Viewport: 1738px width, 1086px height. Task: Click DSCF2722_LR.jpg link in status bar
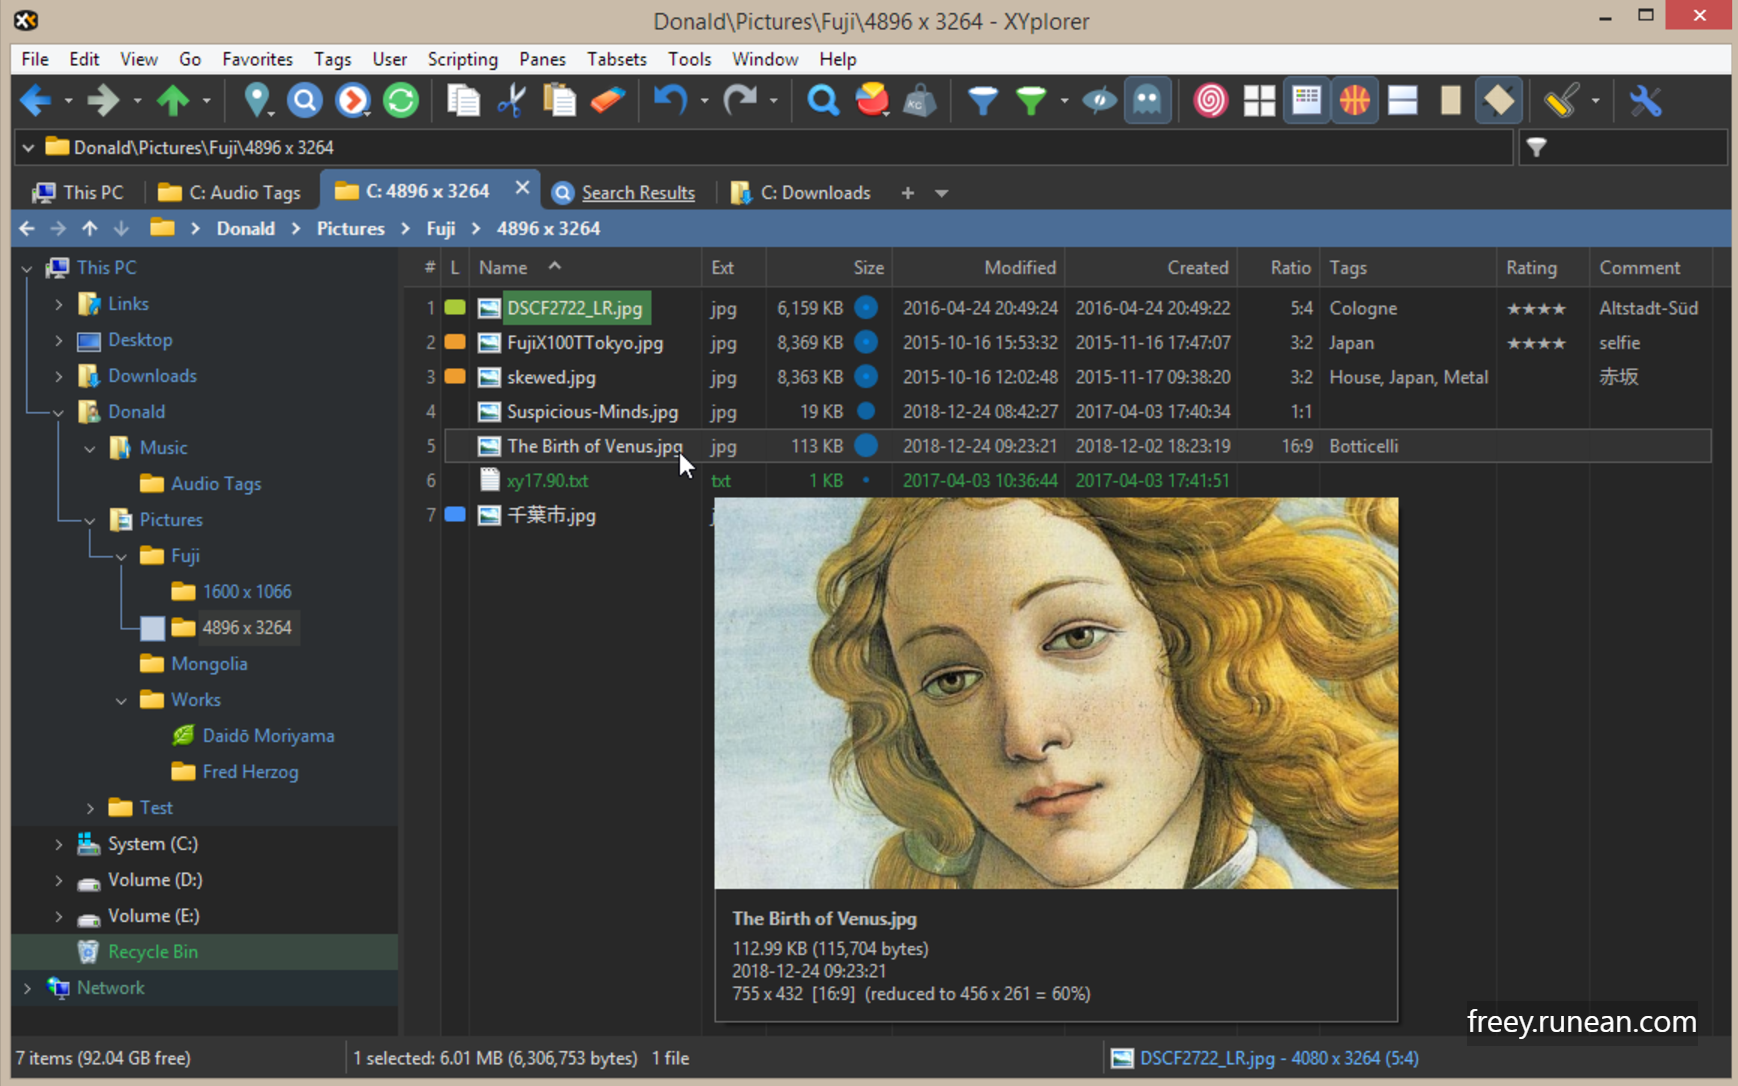click(x=1279, y=1058)
